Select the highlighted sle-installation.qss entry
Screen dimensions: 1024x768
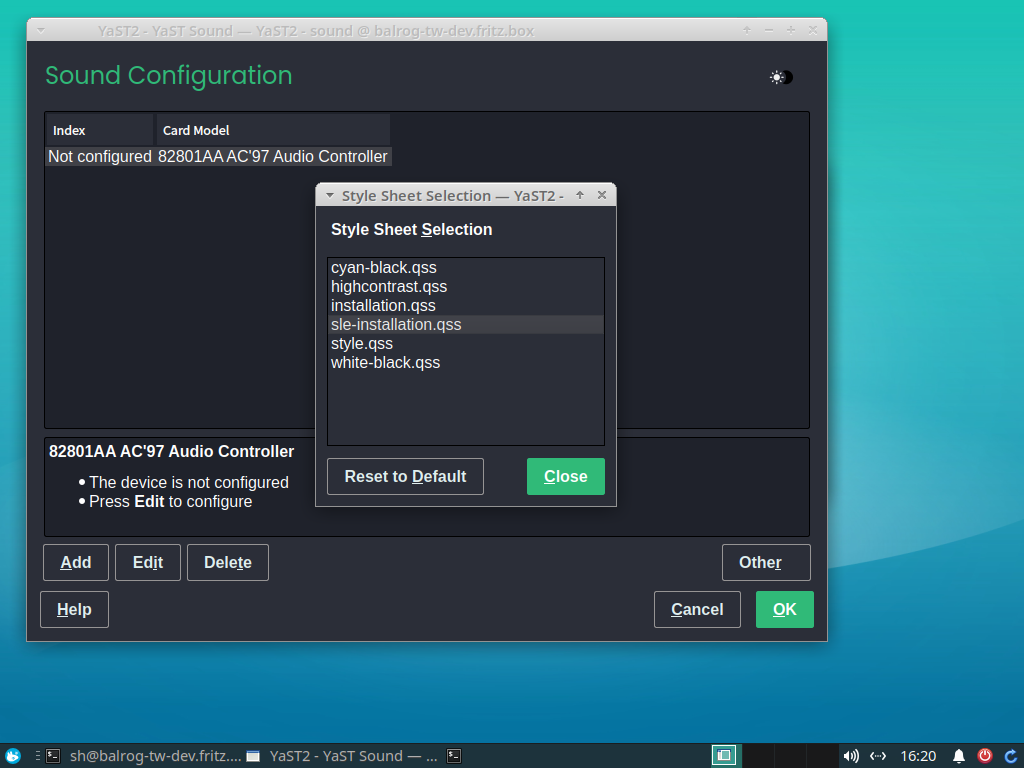click(466, 325)
